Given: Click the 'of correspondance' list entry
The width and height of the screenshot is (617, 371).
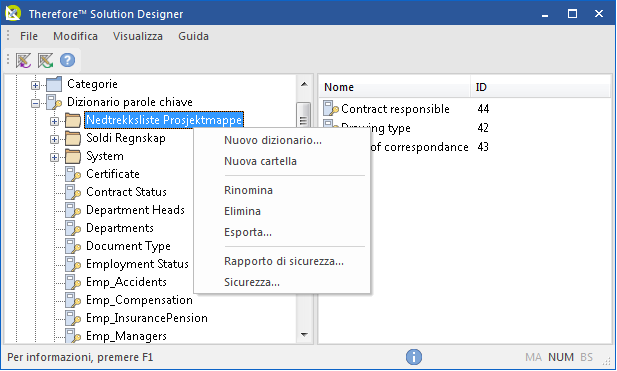Looking at the screenshot, I should tap(419, 147).
